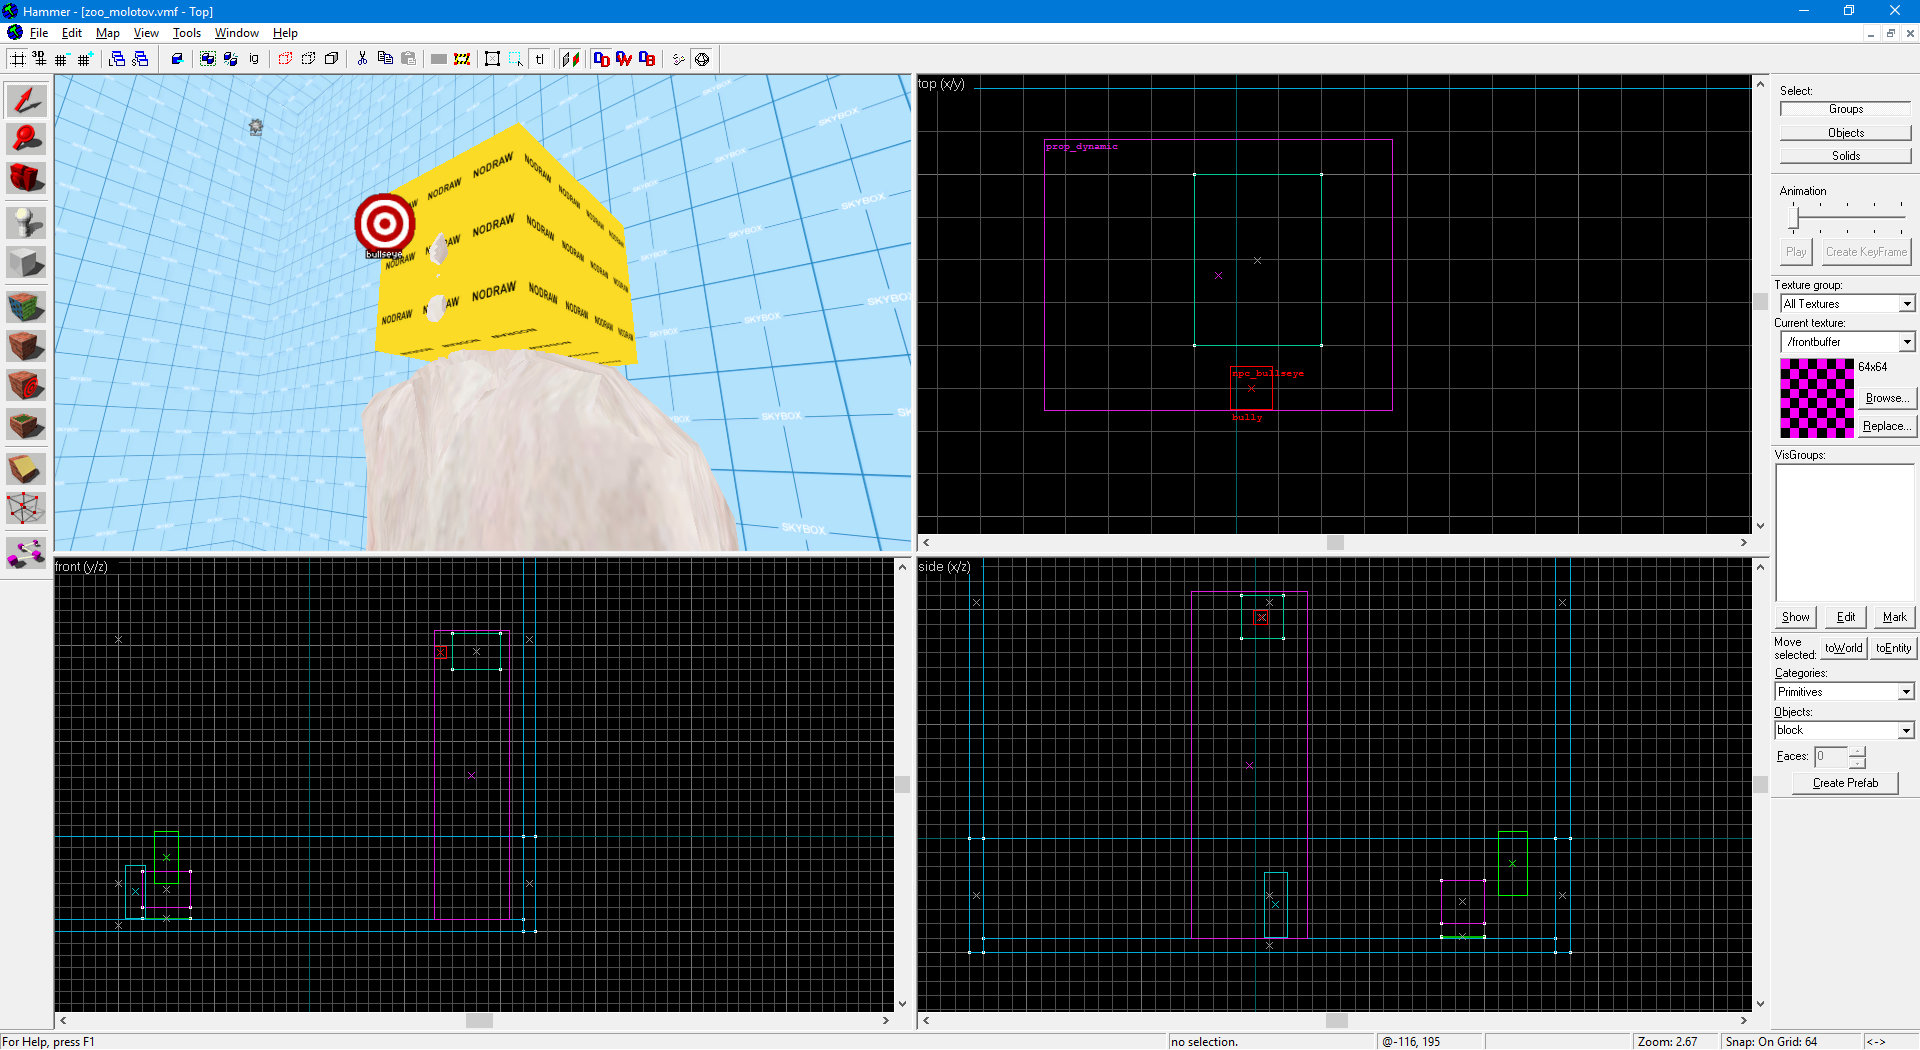Open the Window menu
1920x1050 pixels.
click(237, 33)
